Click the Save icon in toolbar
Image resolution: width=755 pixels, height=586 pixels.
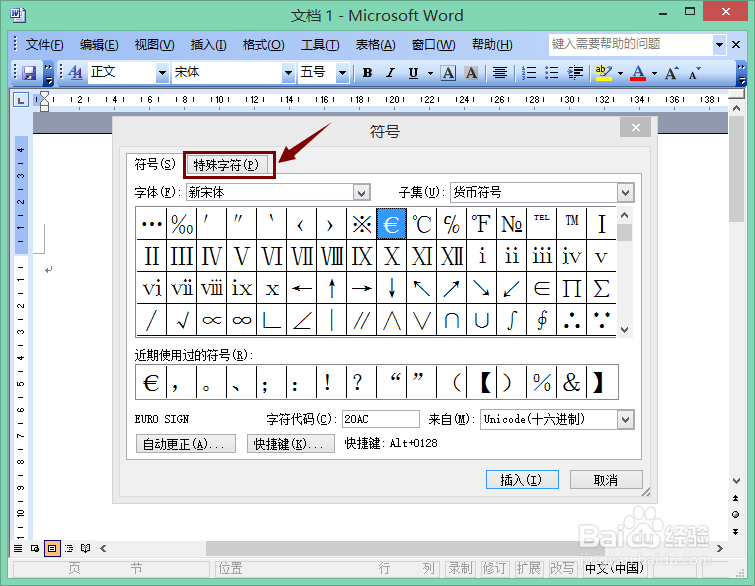(29, 73)
